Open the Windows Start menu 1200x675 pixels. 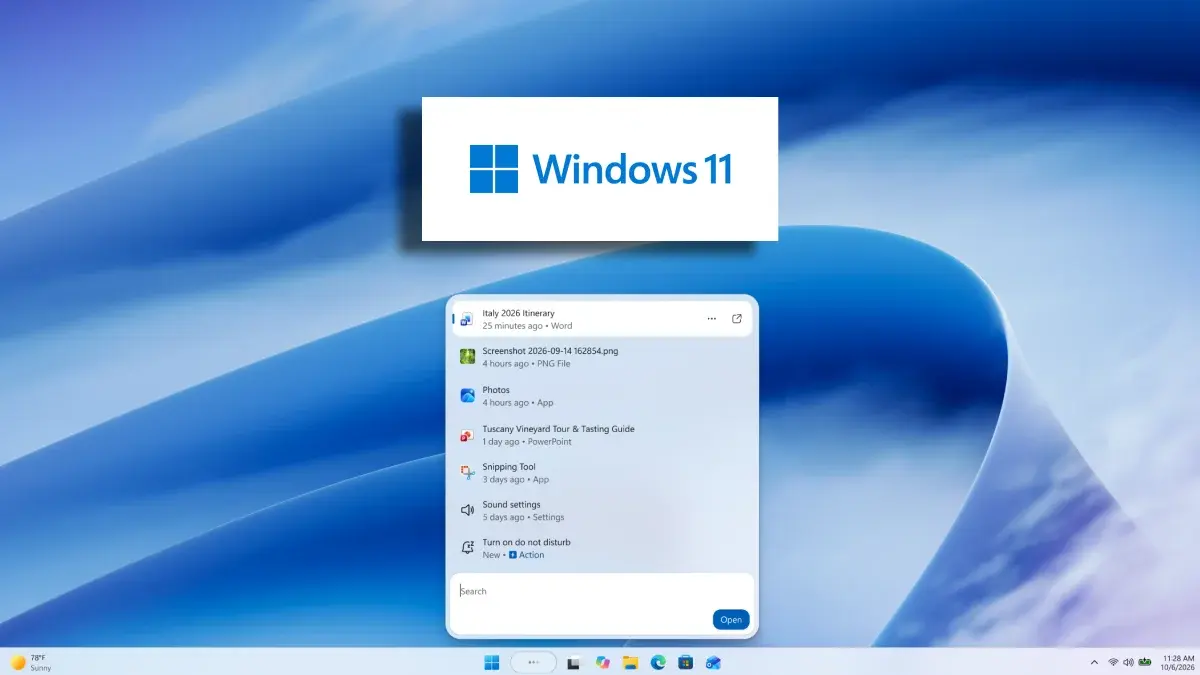492,662
